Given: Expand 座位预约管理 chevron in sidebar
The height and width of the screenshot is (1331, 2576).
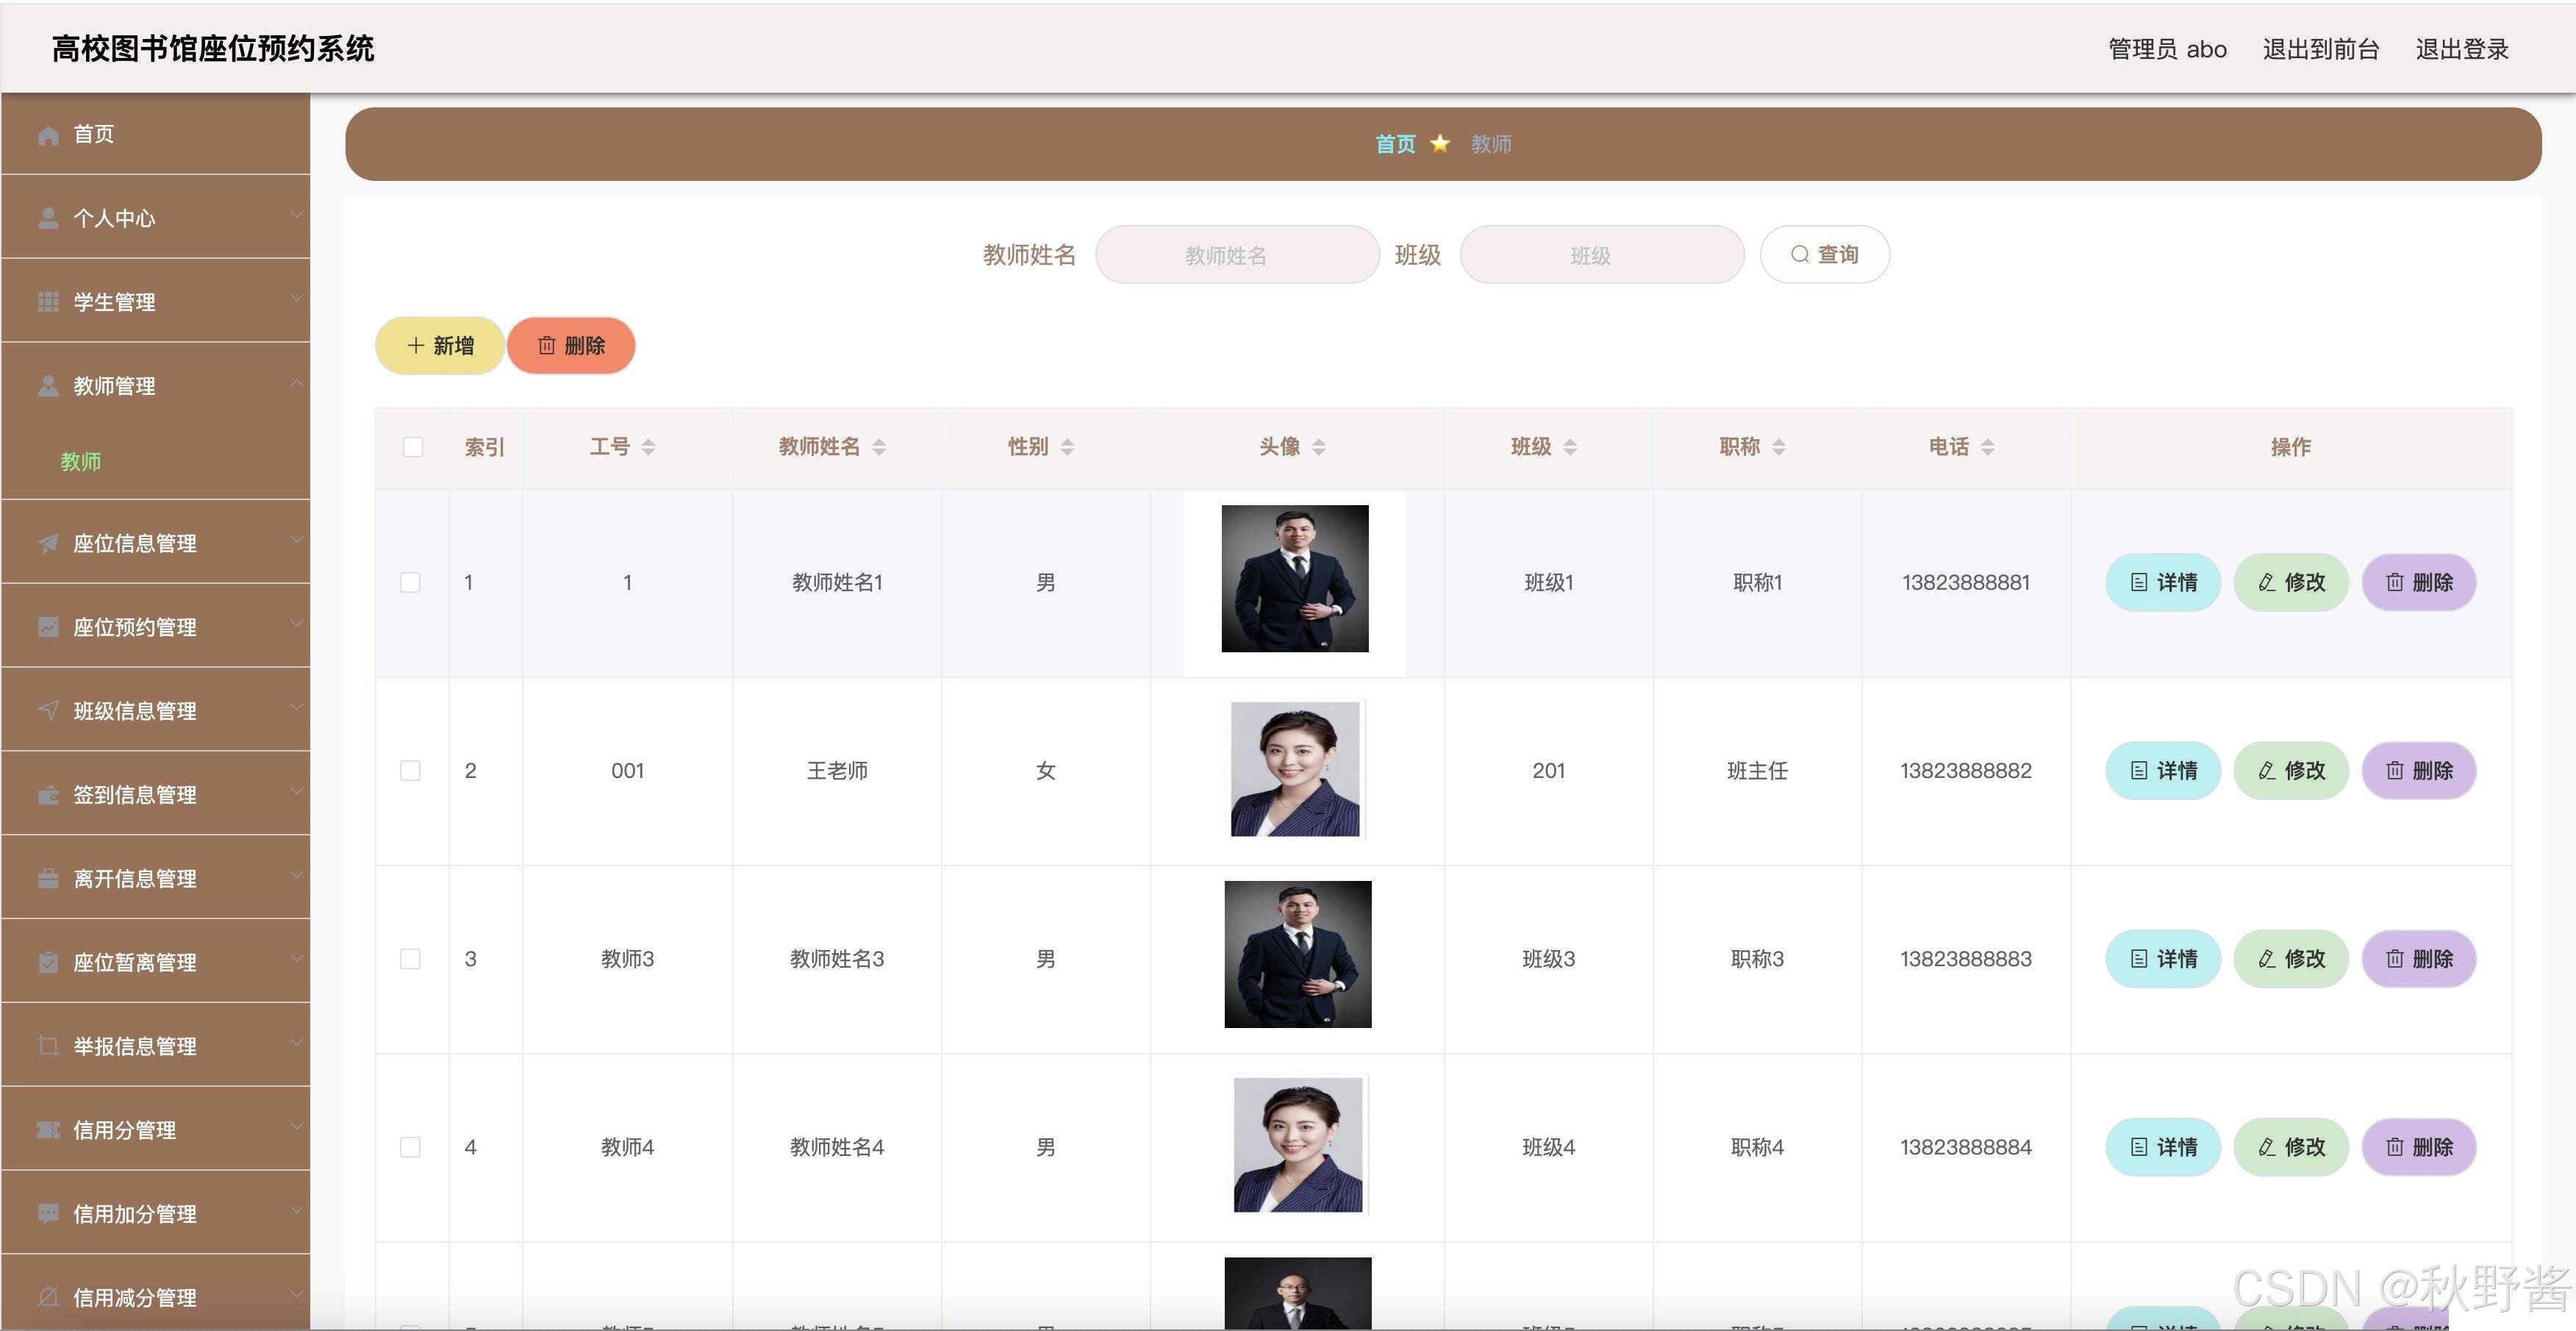Looking at the screenshot, I should [296, 624].
